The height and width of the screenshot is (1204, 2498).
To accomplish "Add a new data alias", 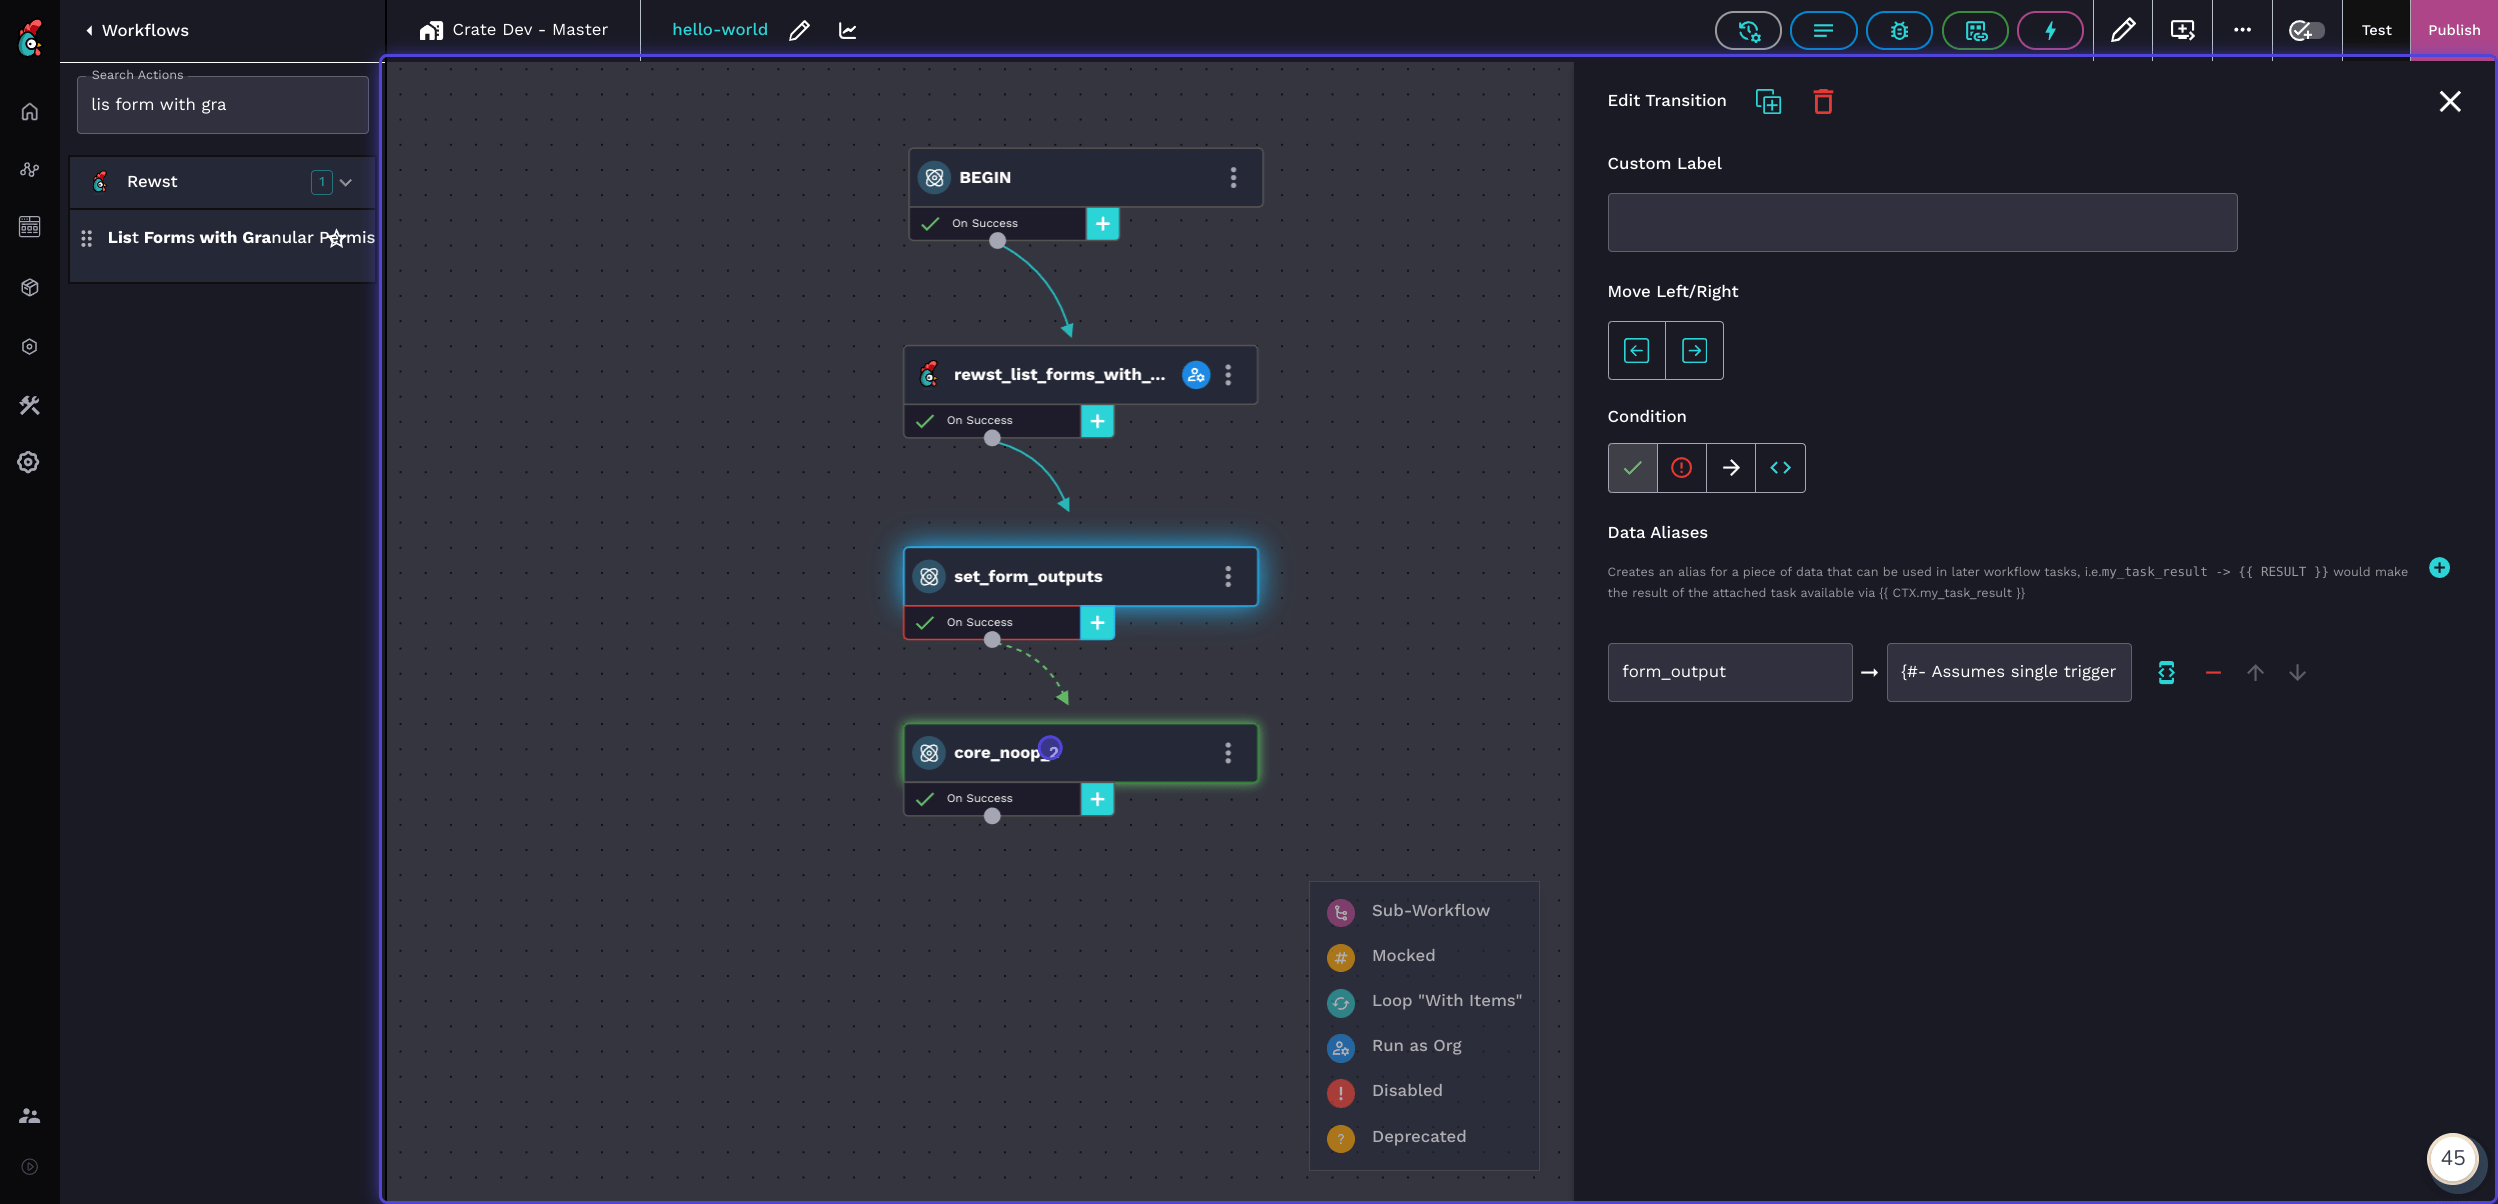I will tap(2439, 568).
